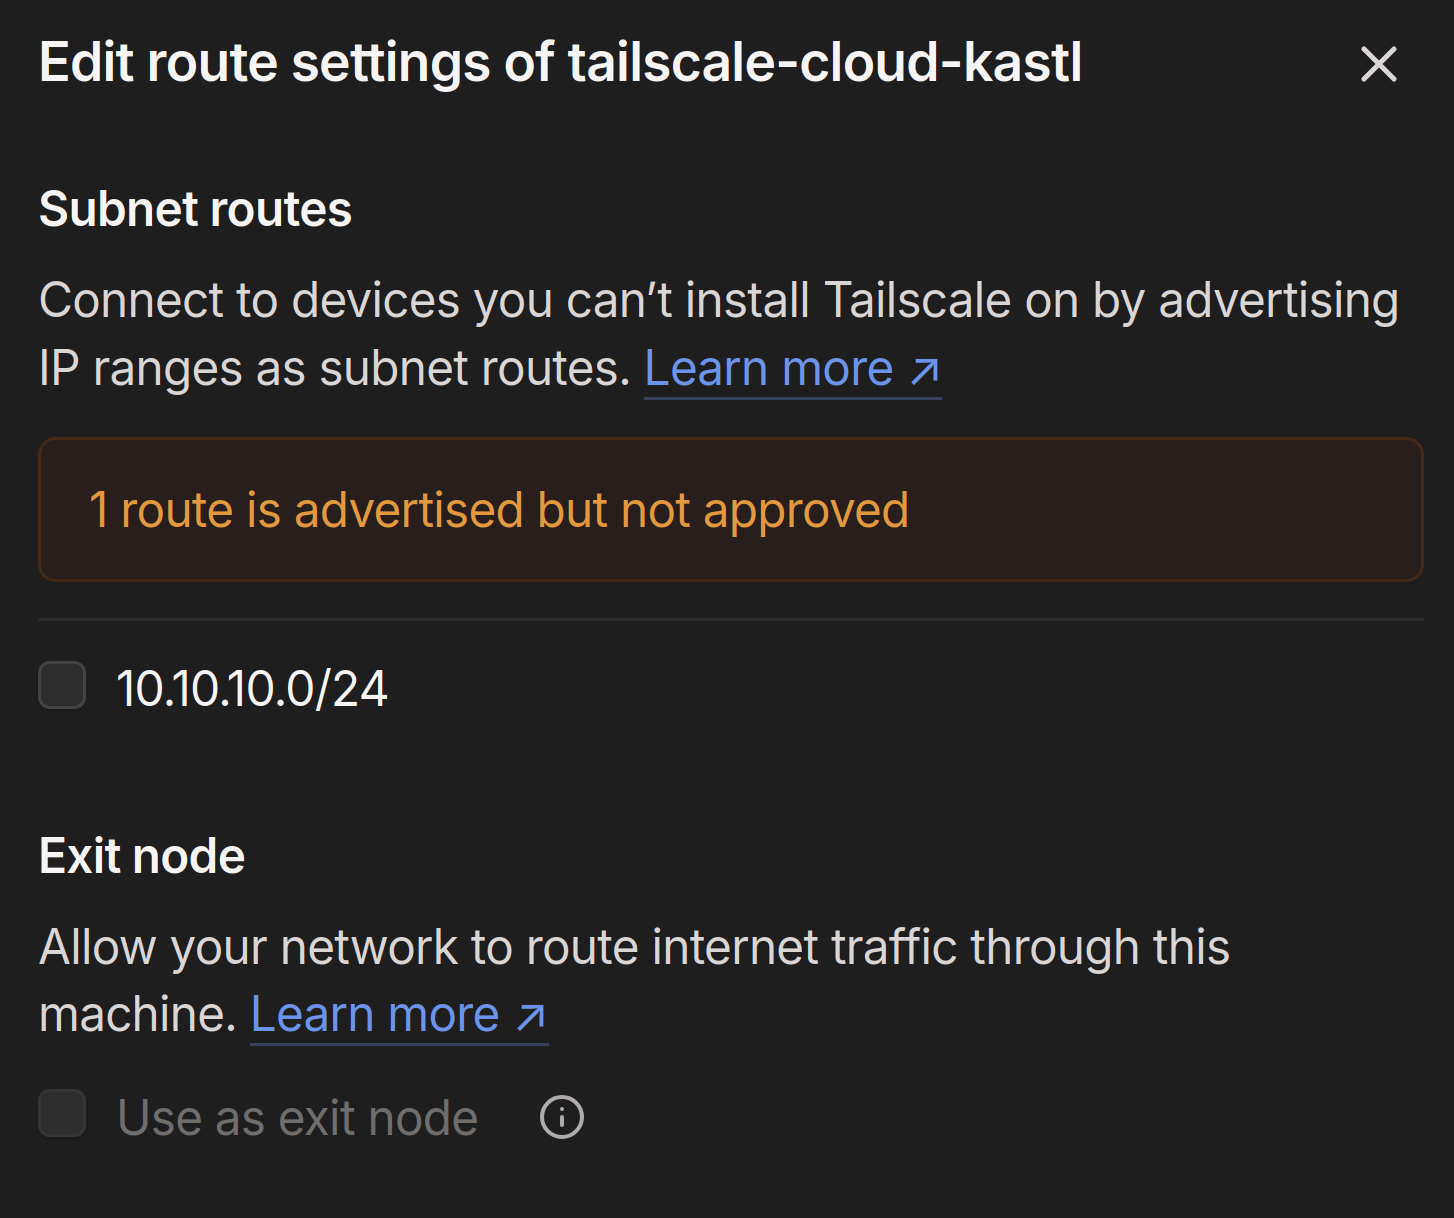The height and width of the screenshot is (1218, 1454).
Task: Click the Exit node heading
Action: (x=142, y=856)
